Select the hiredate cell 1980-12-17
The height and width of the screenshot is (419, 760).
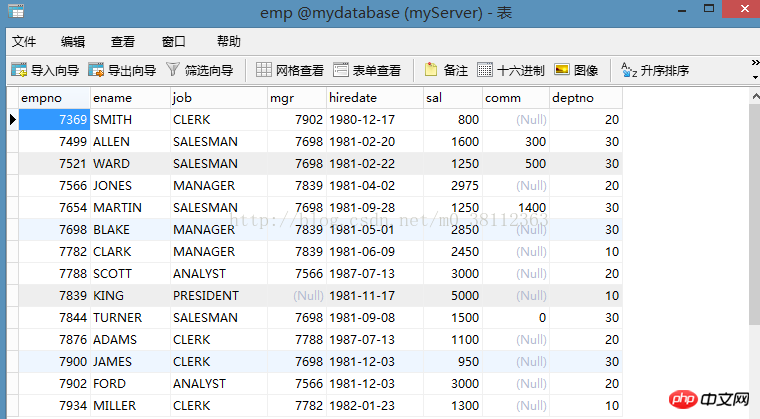click(x=375, y=119)
